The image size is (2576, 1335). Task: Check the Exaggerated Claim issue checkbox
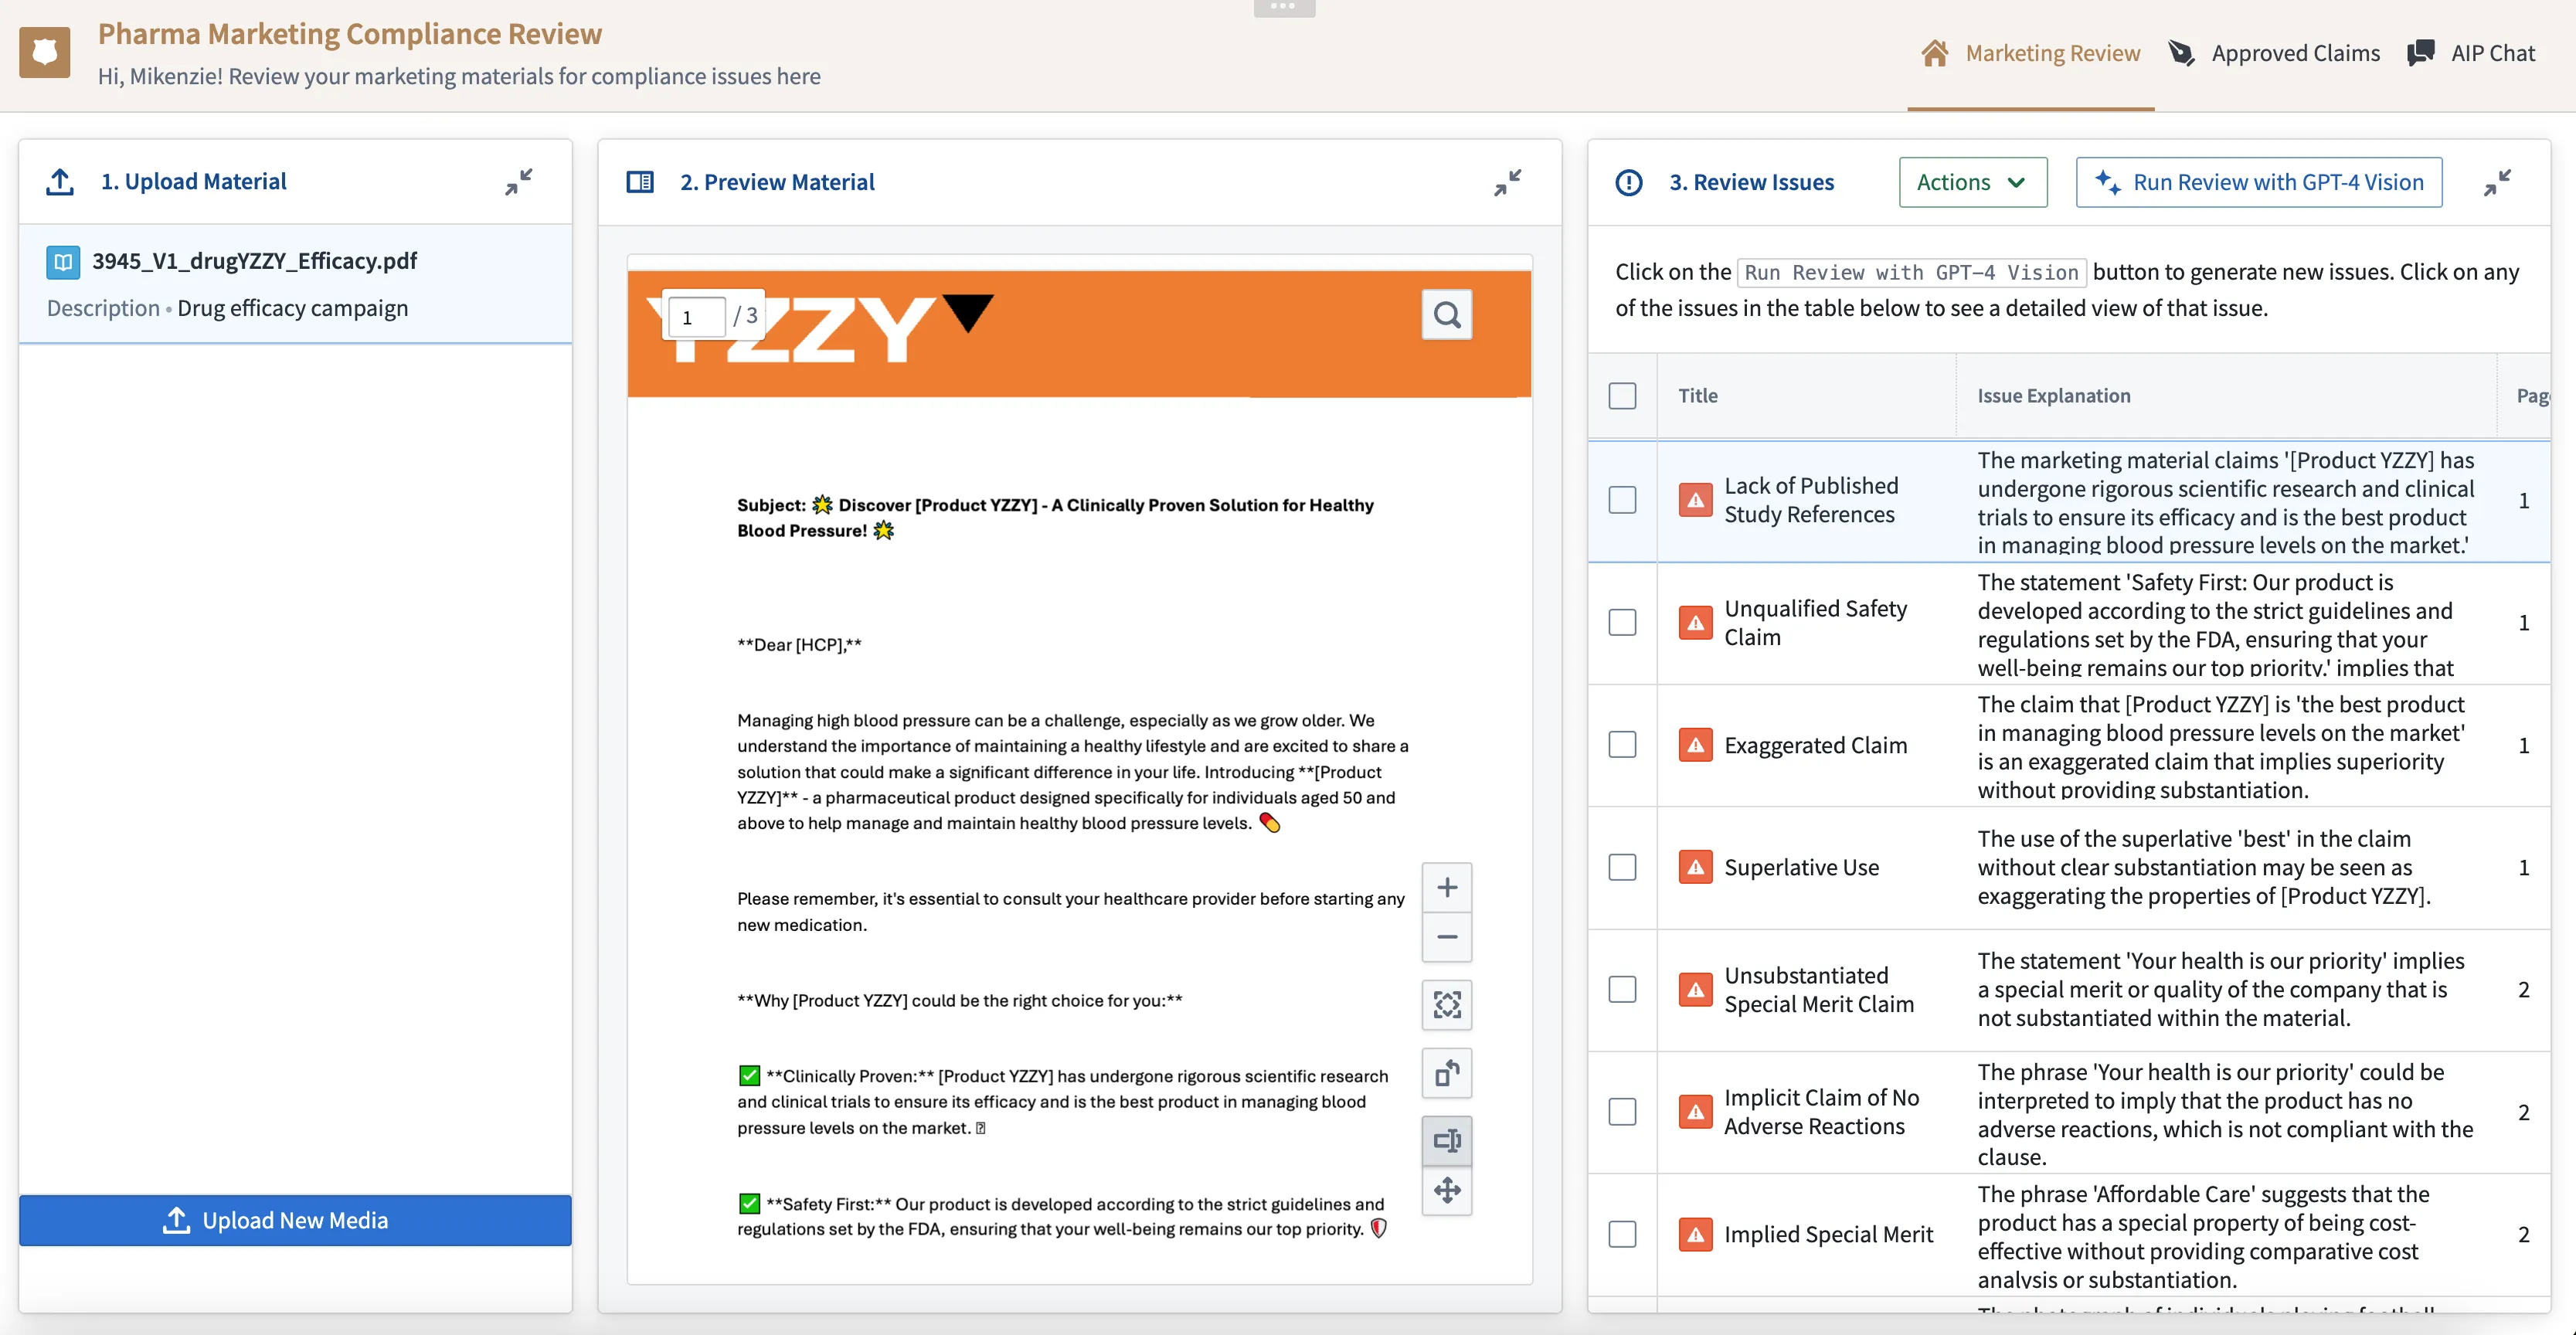coord(1622,745)
